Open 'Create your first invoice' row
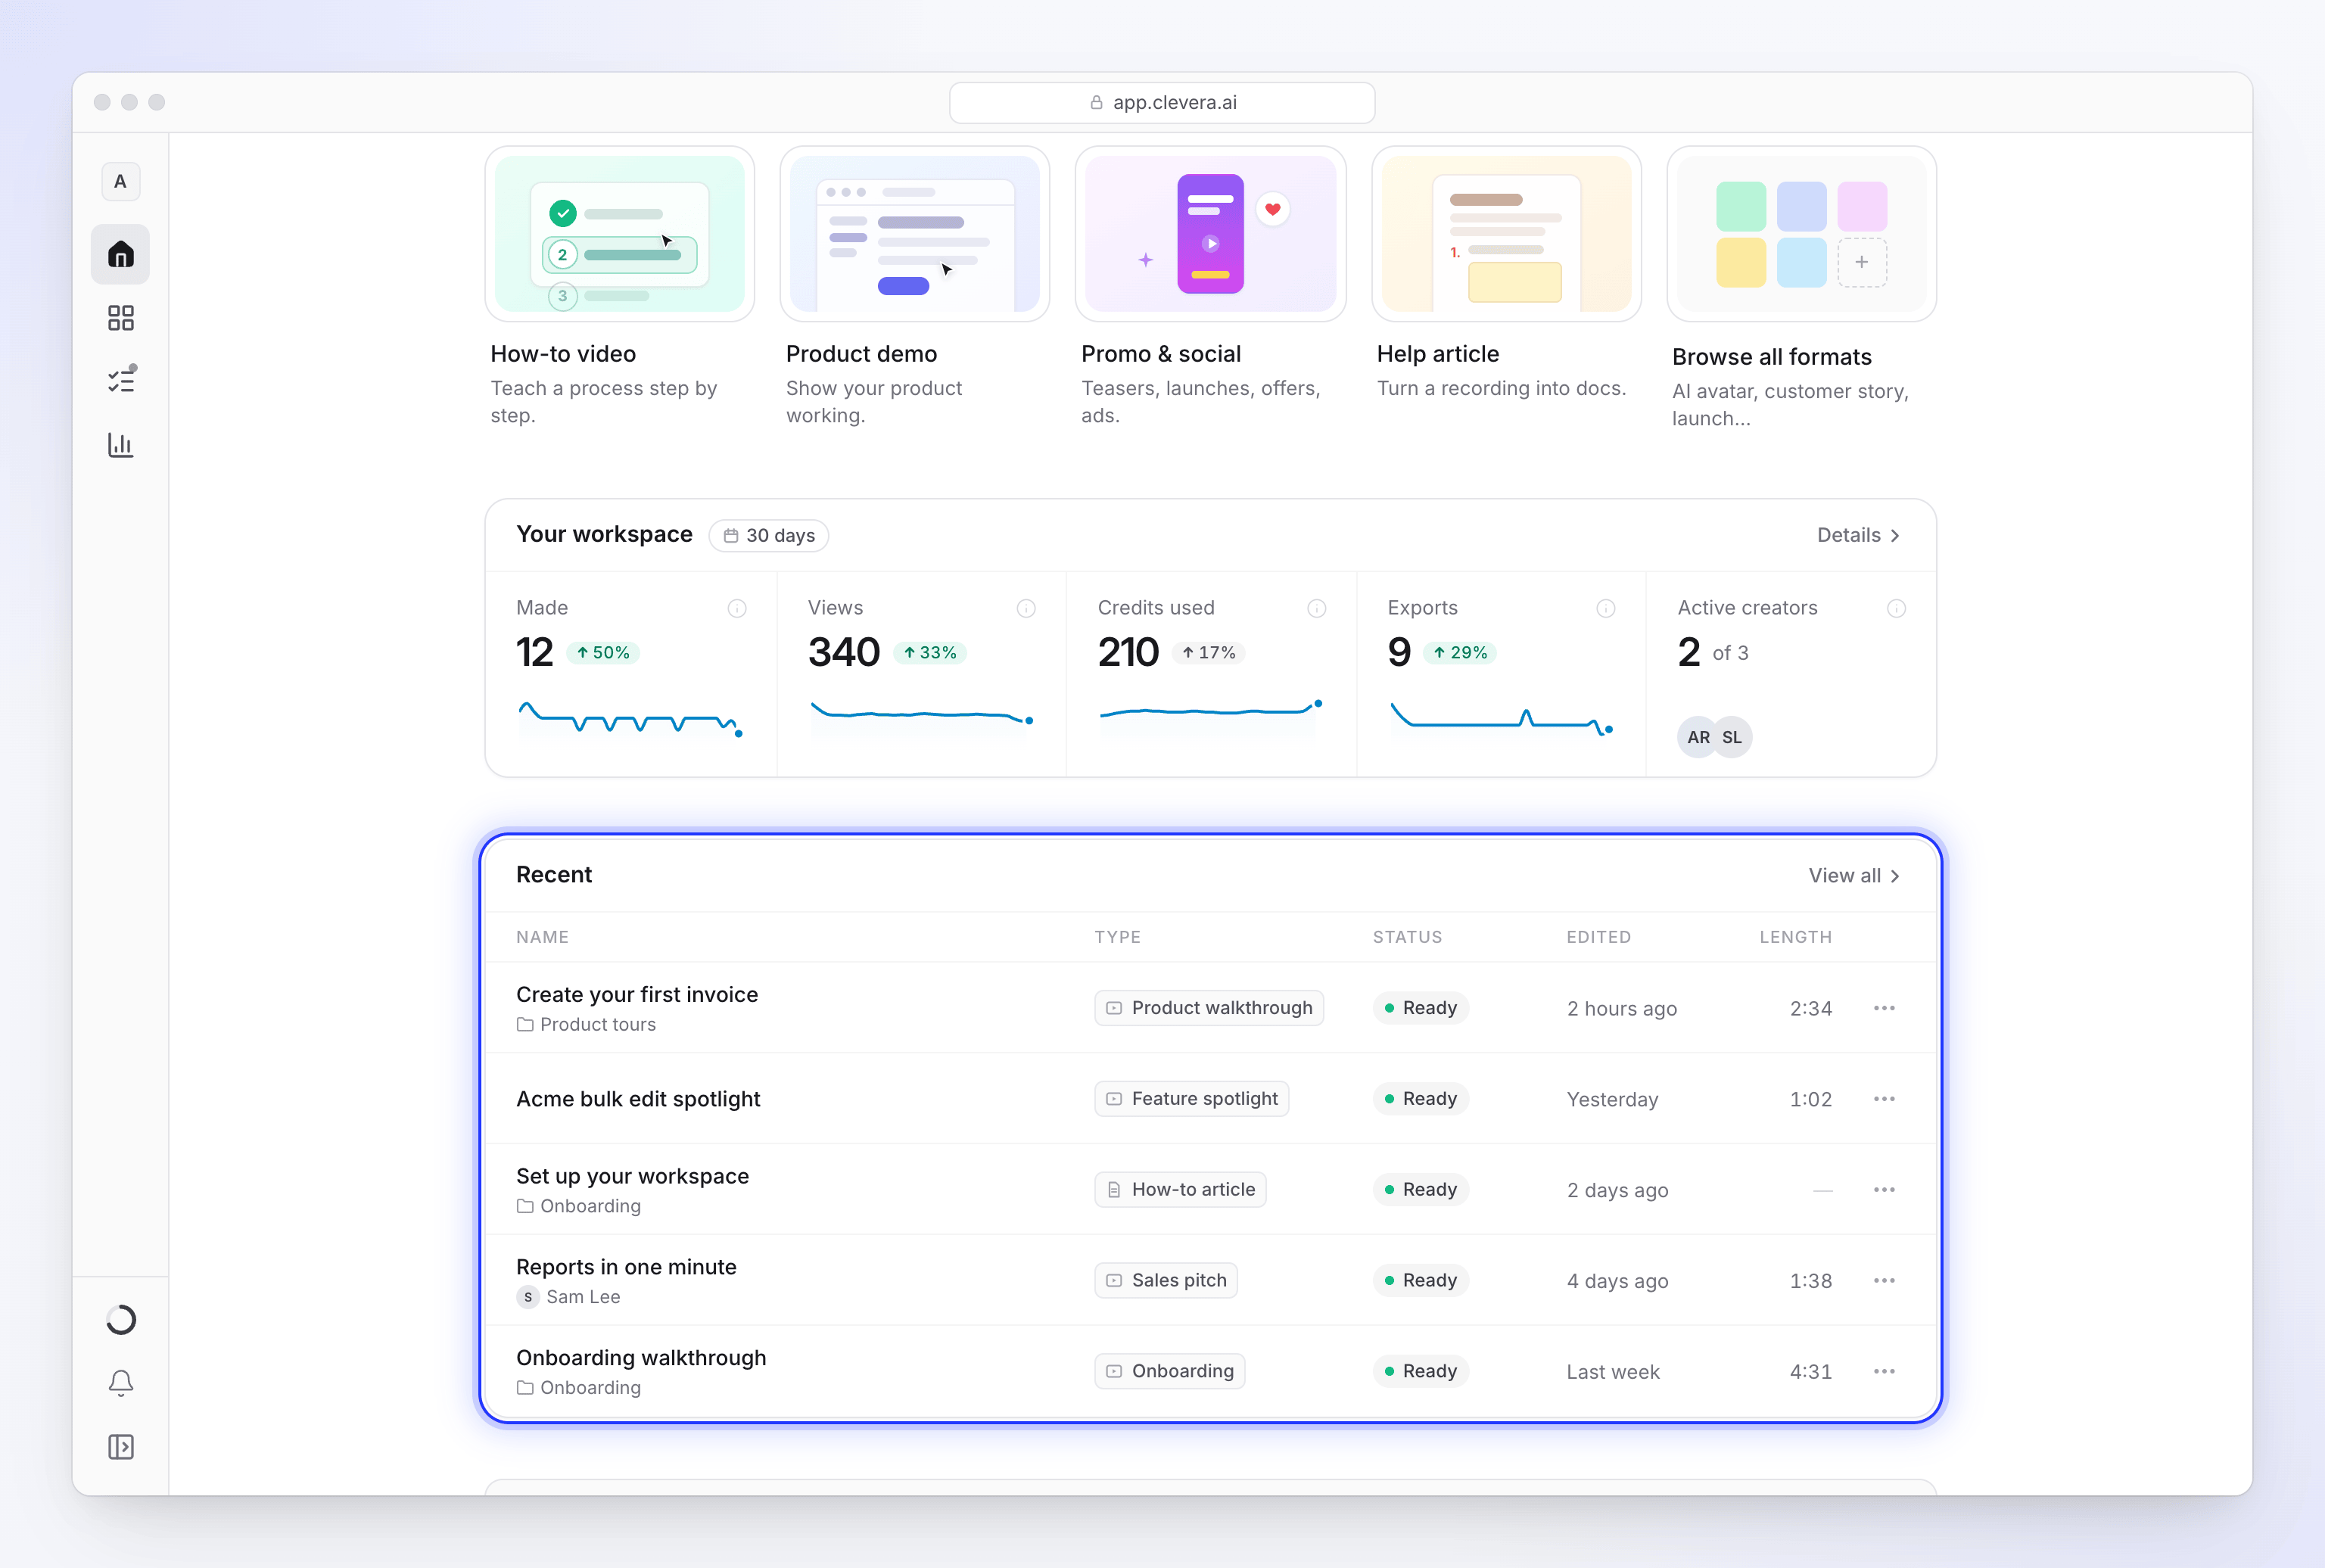Image resolution: width=2325 pixels, height=1568 pixels. tap(1210, 1008)
